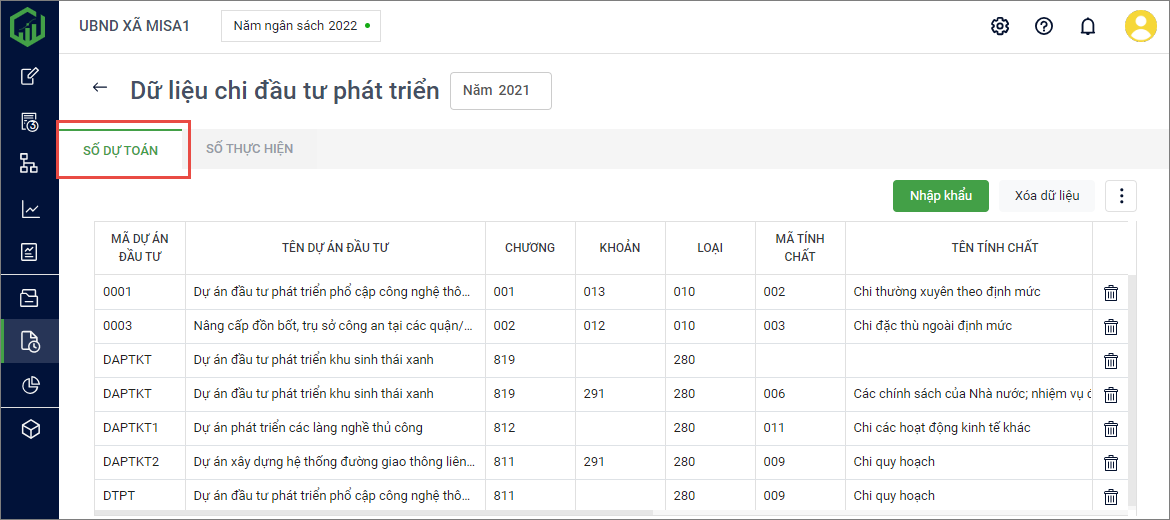Delete the row for project 0001
This screenshot has width=1170, height=520.
1110,293
